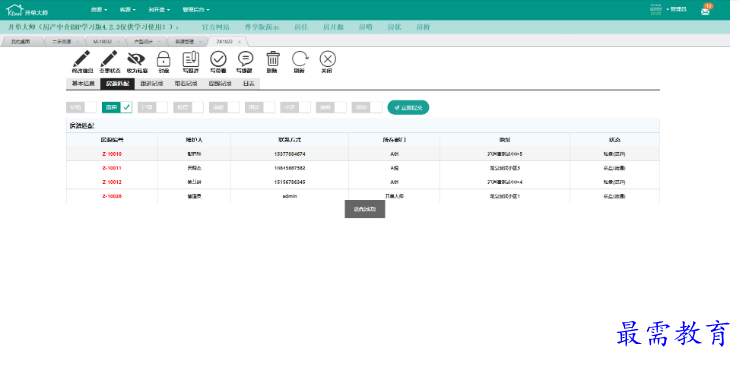Click the speech bubble reminder icon
Viewport: 738px width, 365px height.
click(245, 59)
